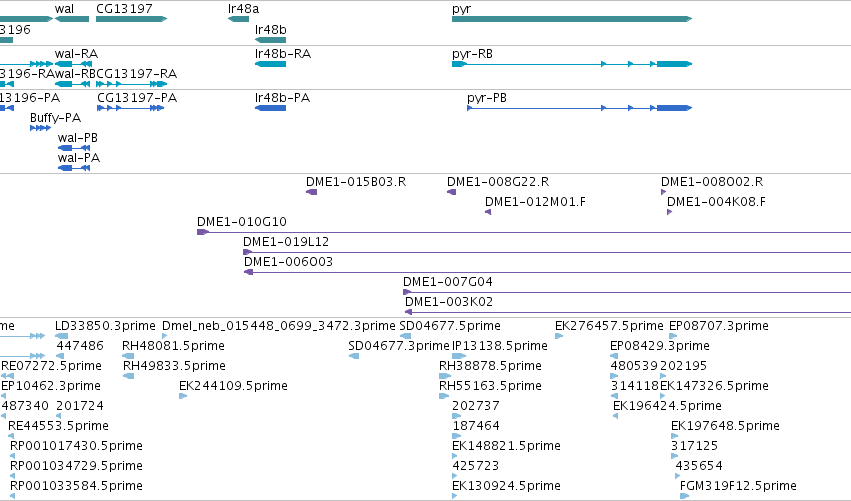Click the DME1-010G10 BAC label
This screenshot has width=851, height=501.
click(242, 222)
